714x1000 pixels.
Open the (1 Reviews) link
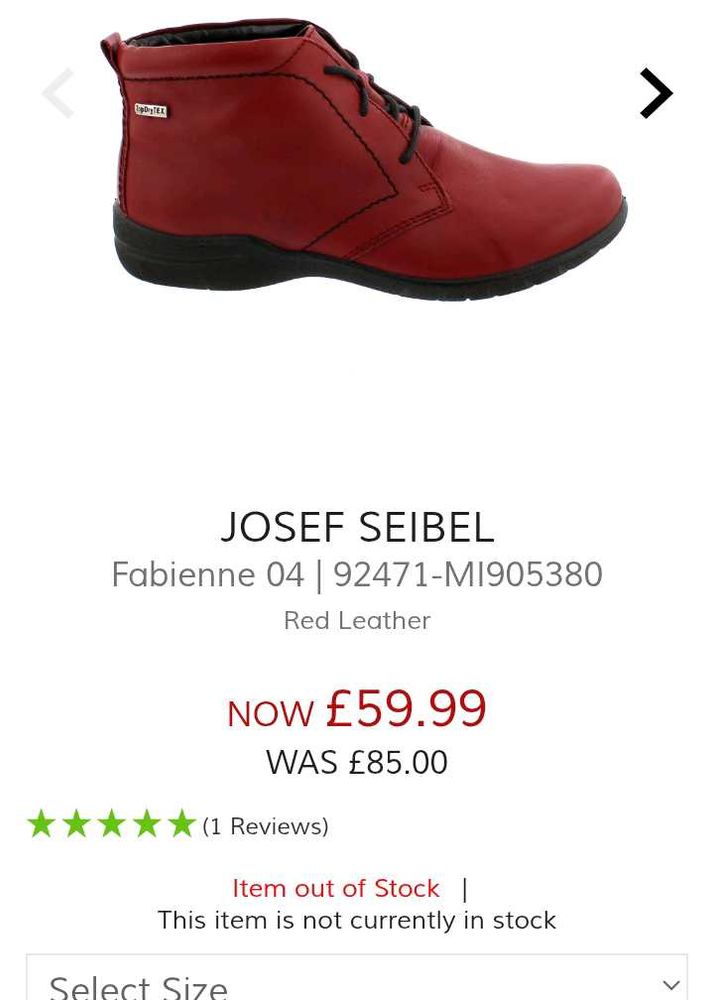pyautogui.click(x=265, y=826)
